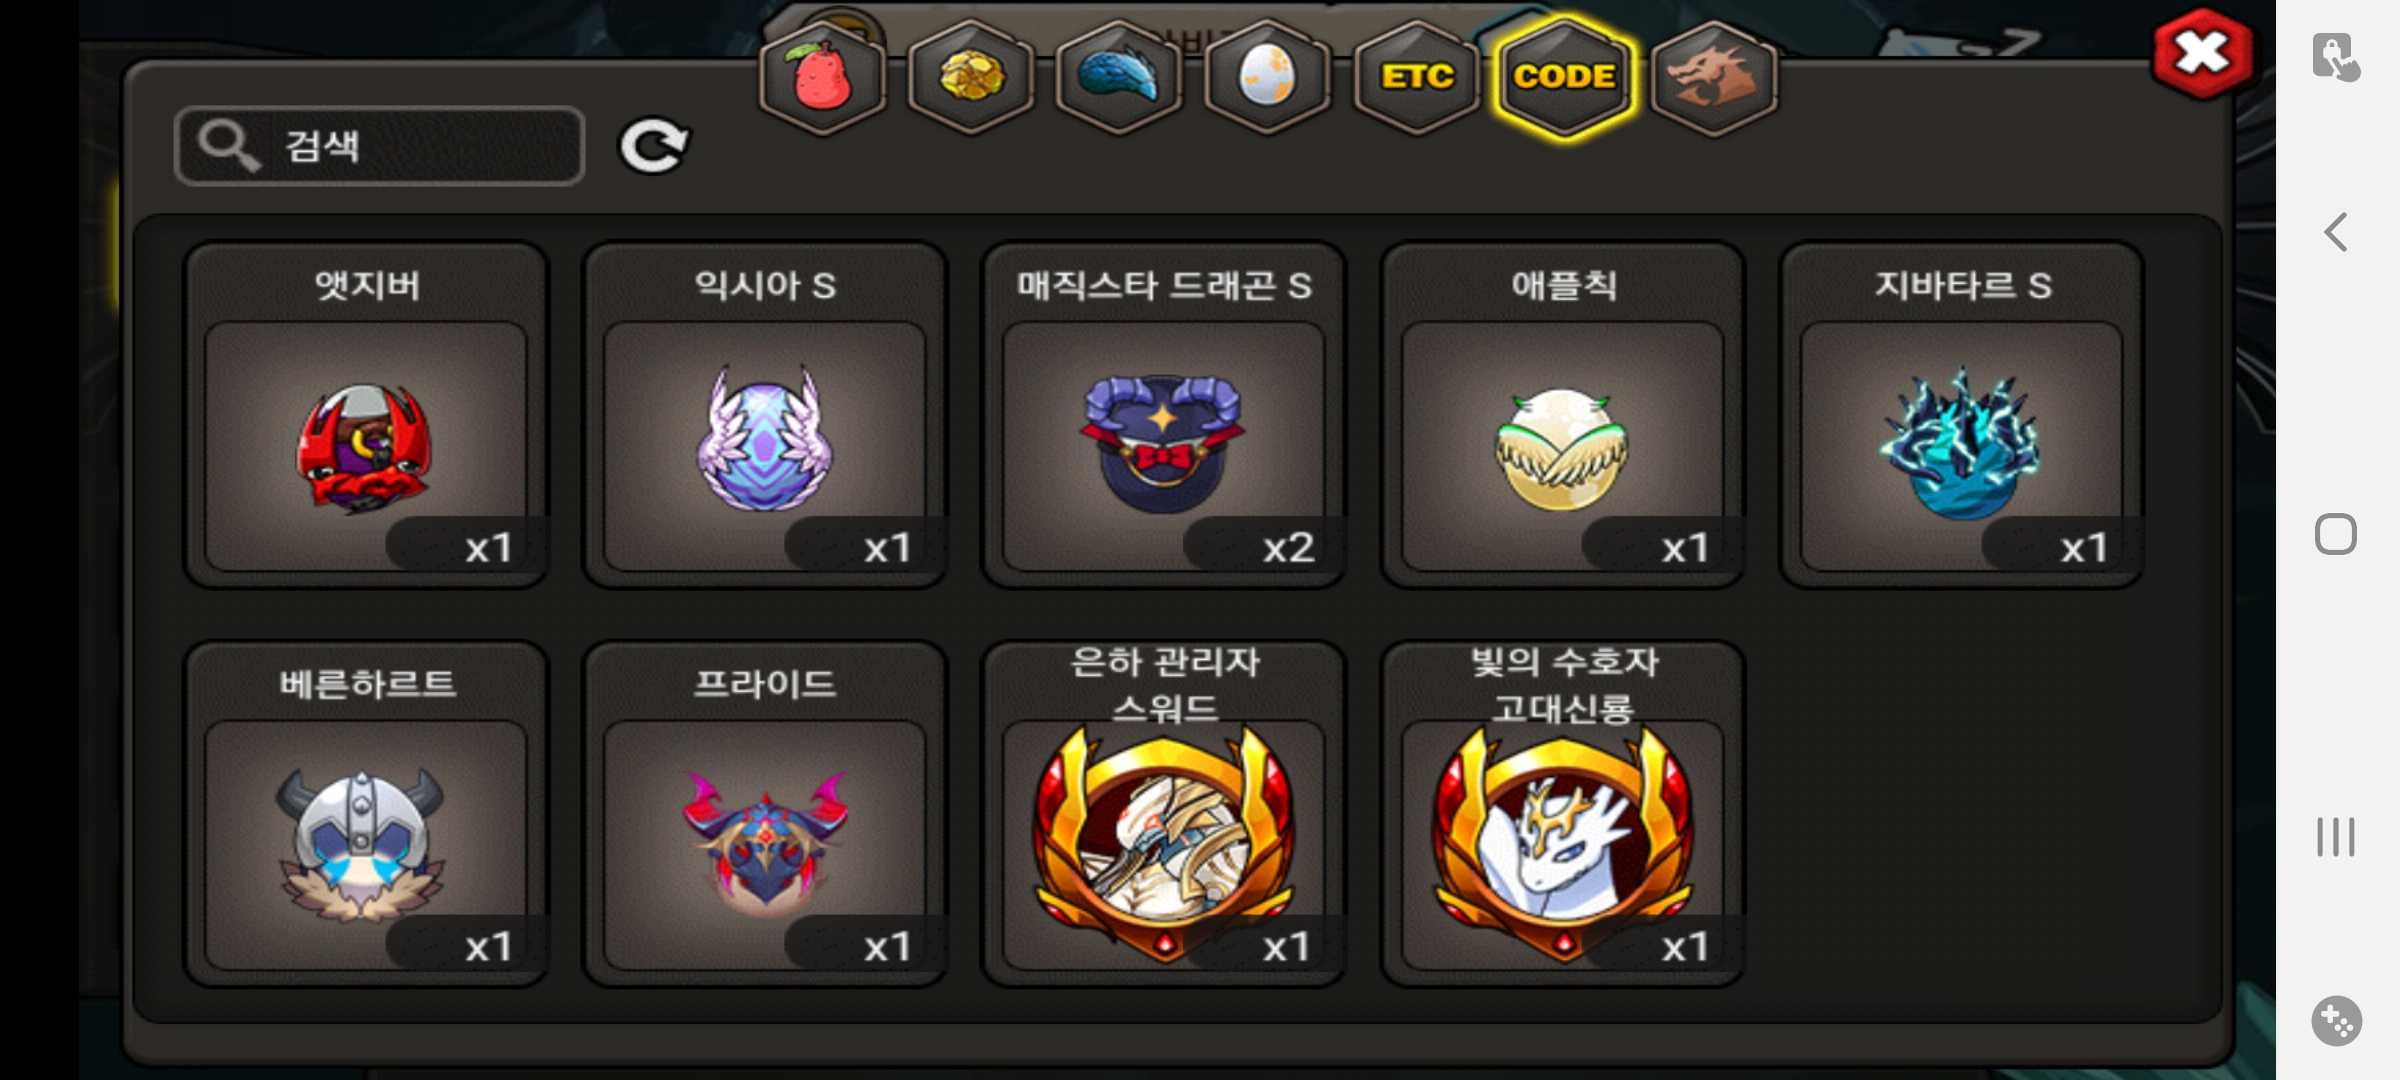The image size is (2400, 1080).
Task: Select the 지바타르 S lightning egg
Action: 1962,415
